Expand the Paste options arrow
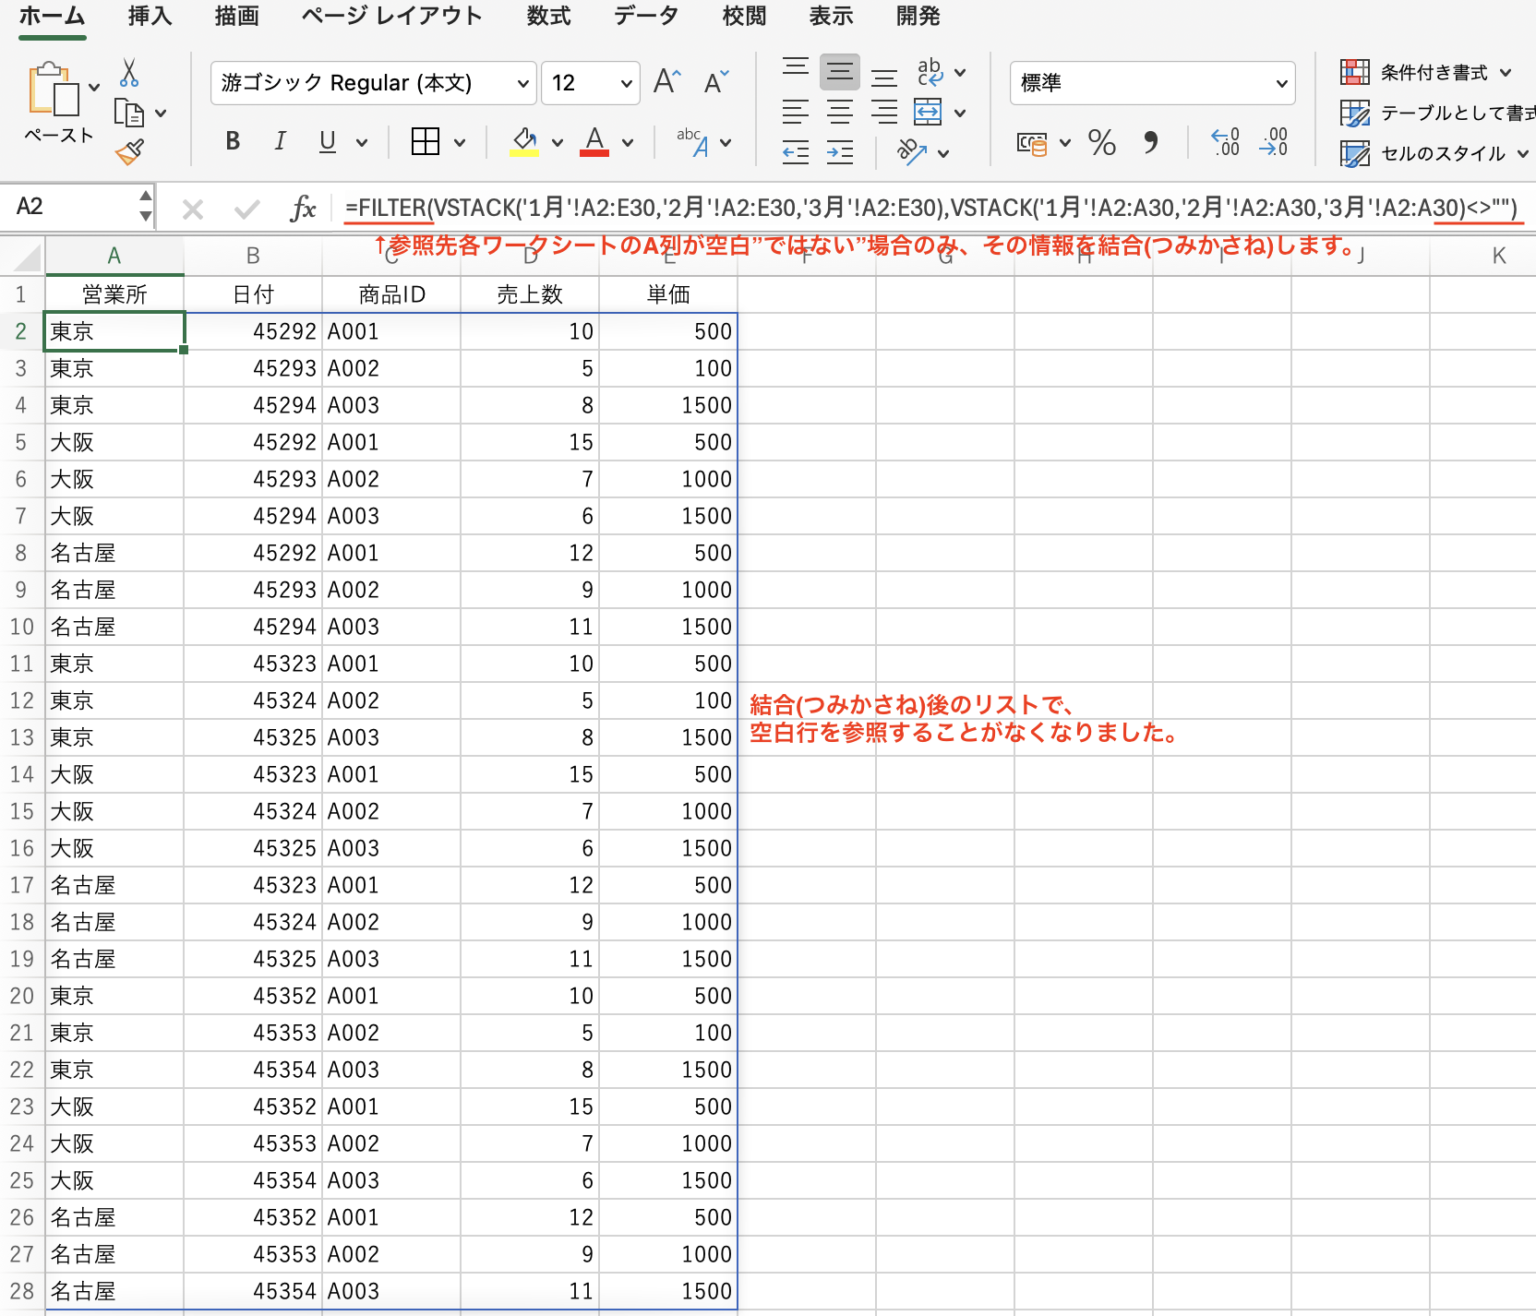 (x=94, y=88)
